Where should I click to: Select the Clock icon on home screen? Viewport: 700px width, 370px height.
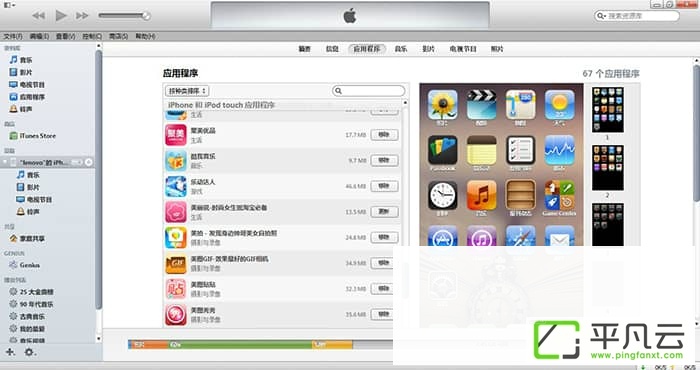coord(442,195)
